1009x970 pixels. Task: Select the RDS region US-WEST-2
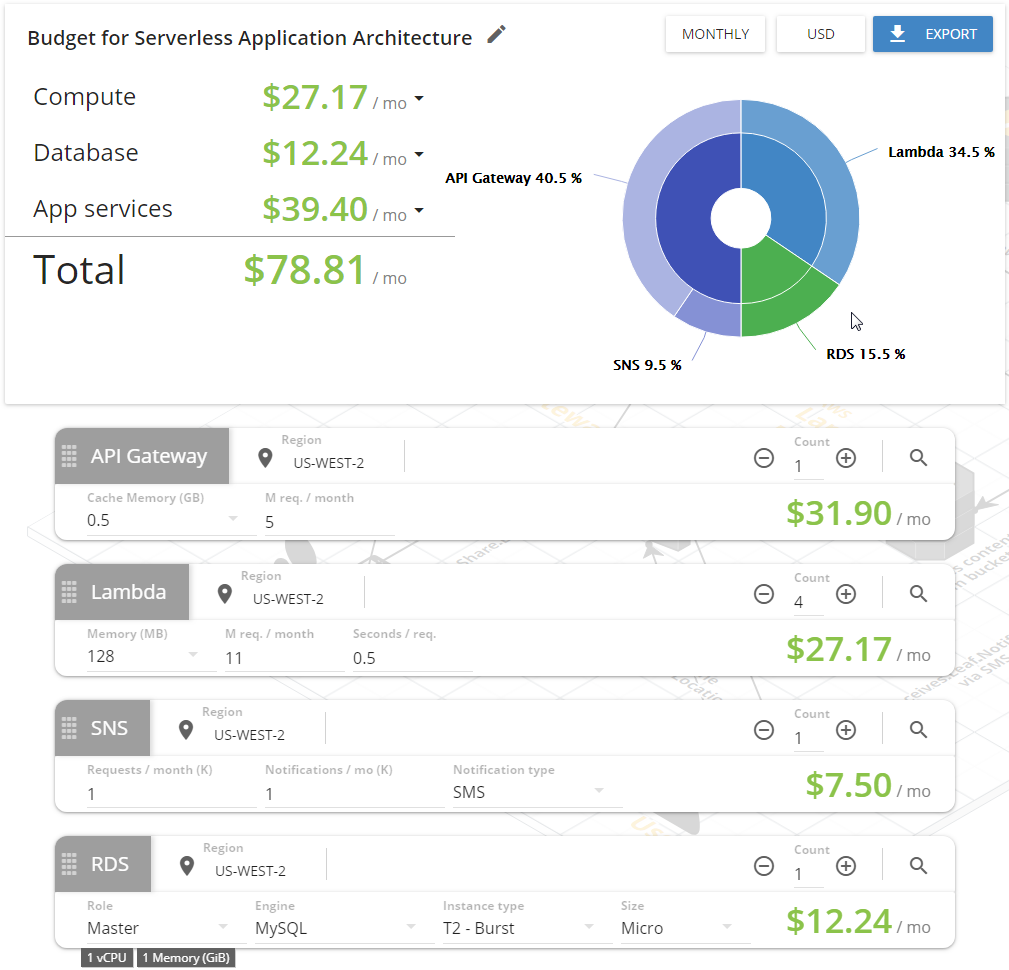(250, 871)
